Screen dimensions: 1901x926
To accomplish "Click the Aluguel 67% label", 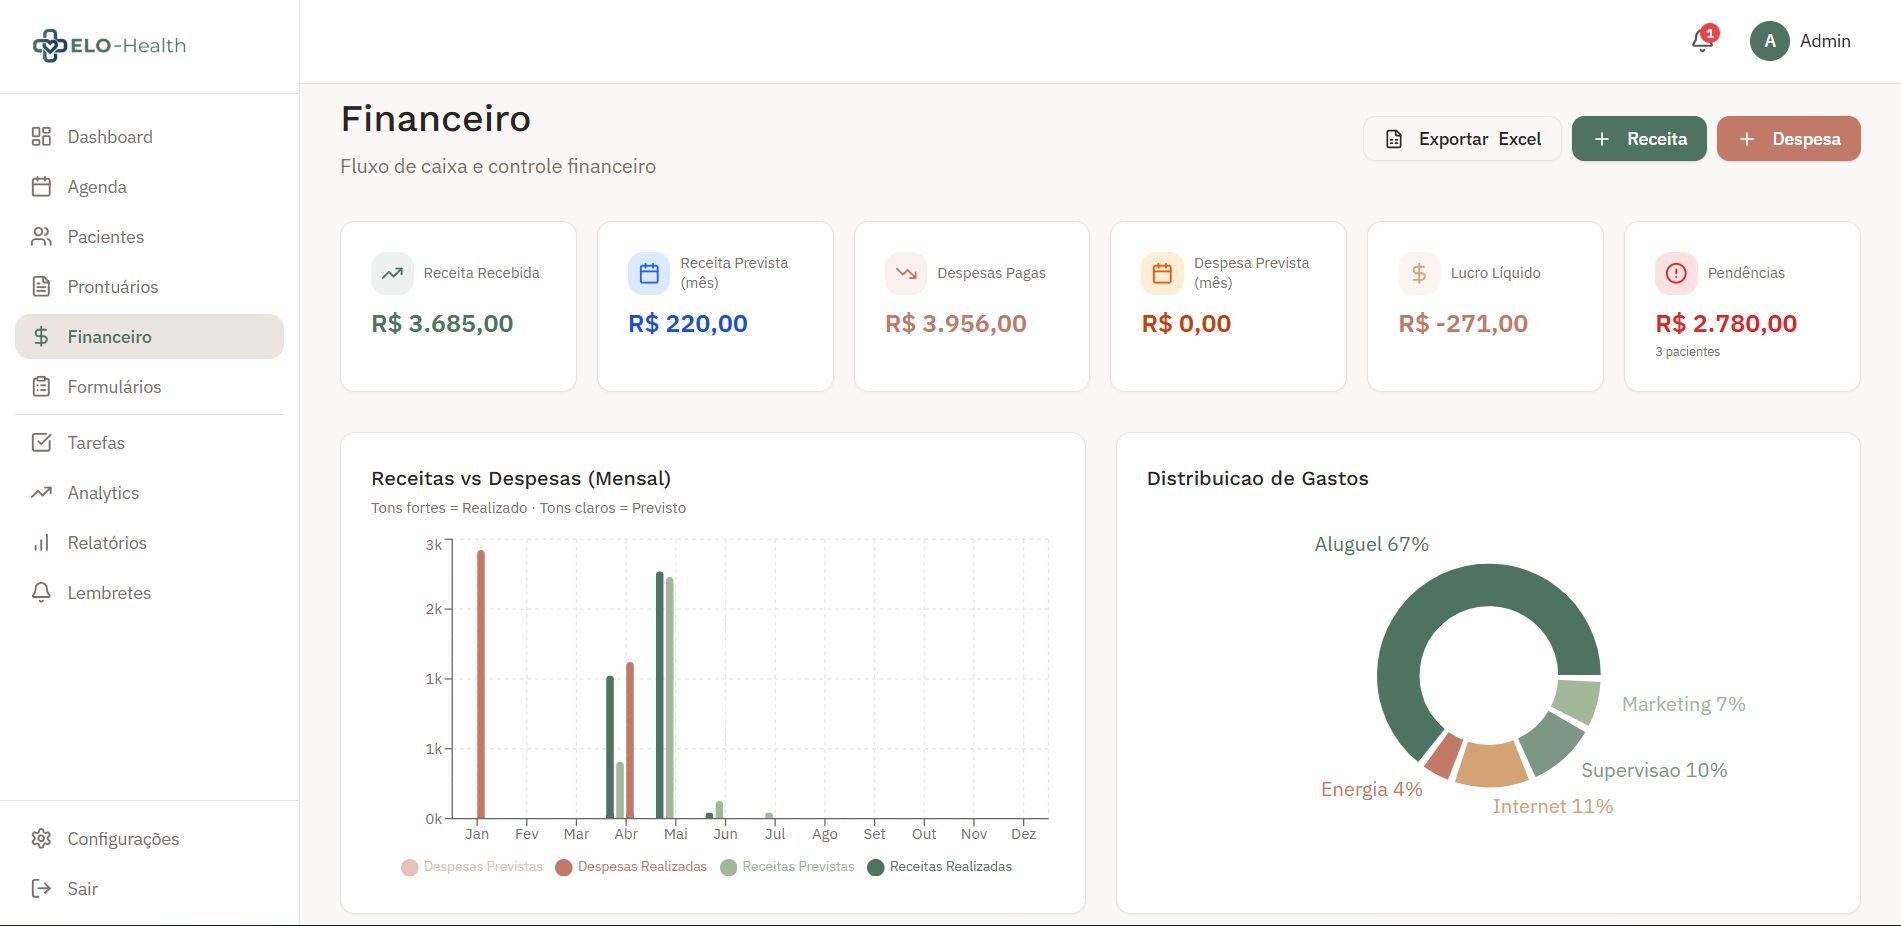I will tap(1371, 544).
